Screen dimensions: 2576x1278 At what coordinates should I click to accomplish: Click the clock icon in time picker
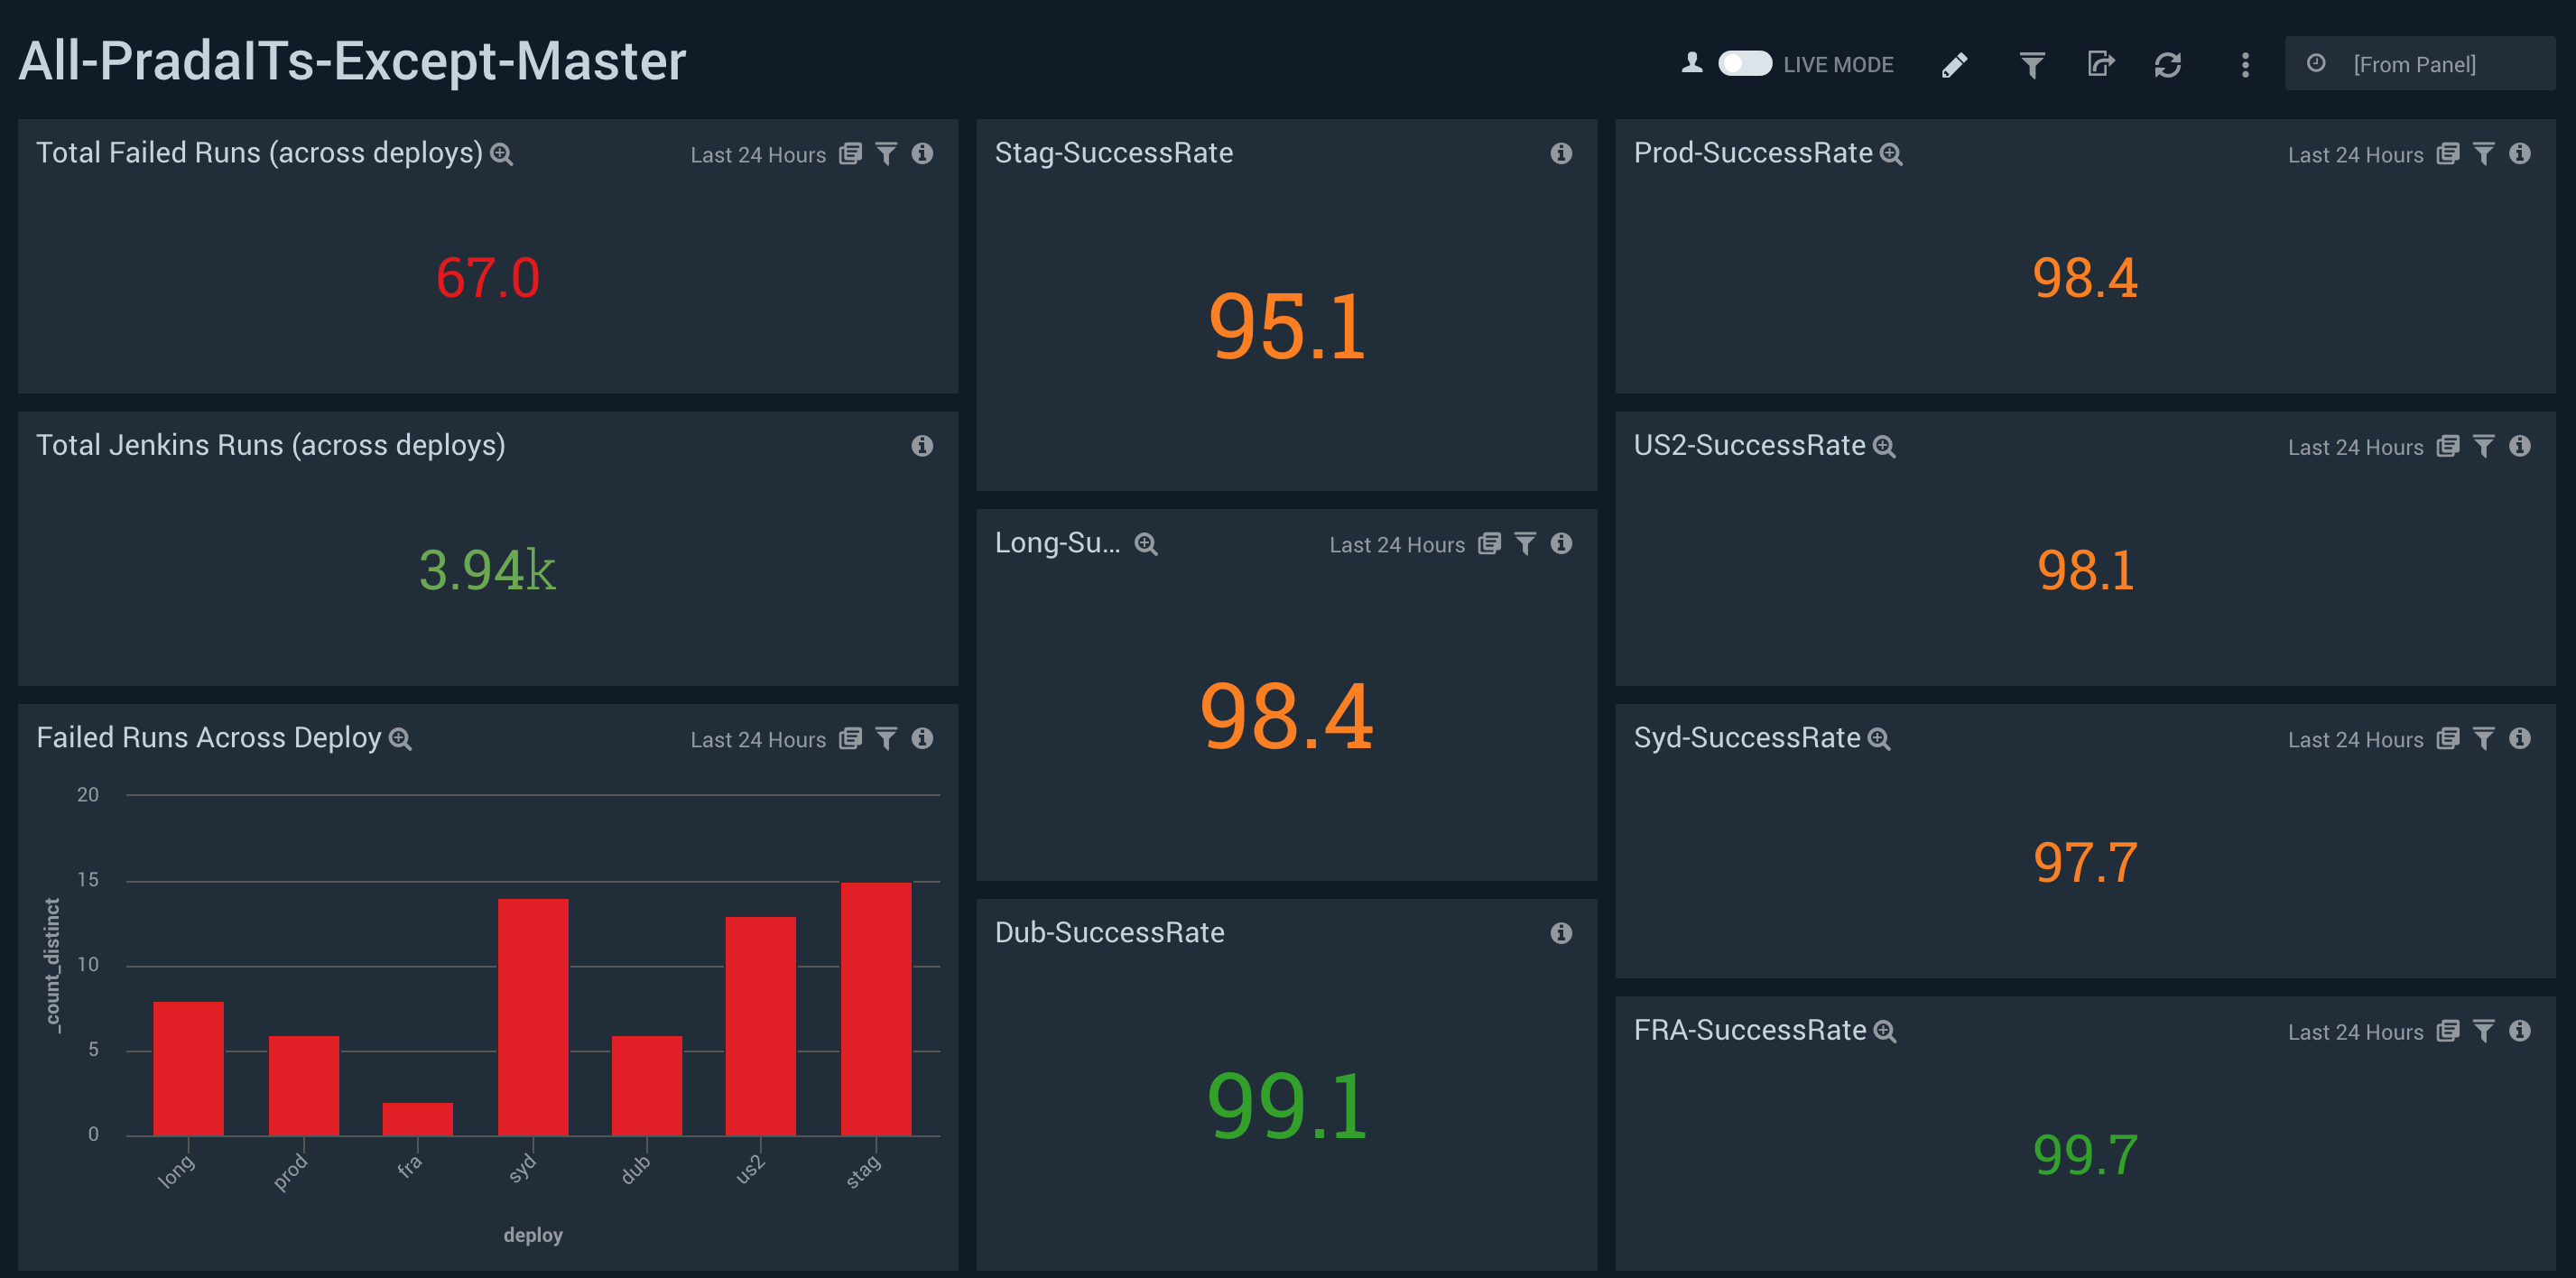click(2315, 64)
